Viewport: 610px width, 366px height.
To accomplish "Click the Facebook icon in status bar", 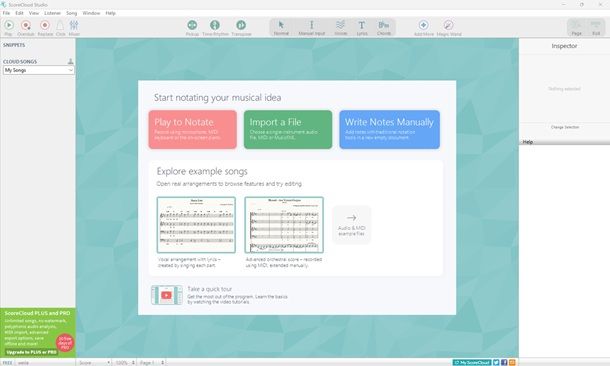I will (504, 362).
